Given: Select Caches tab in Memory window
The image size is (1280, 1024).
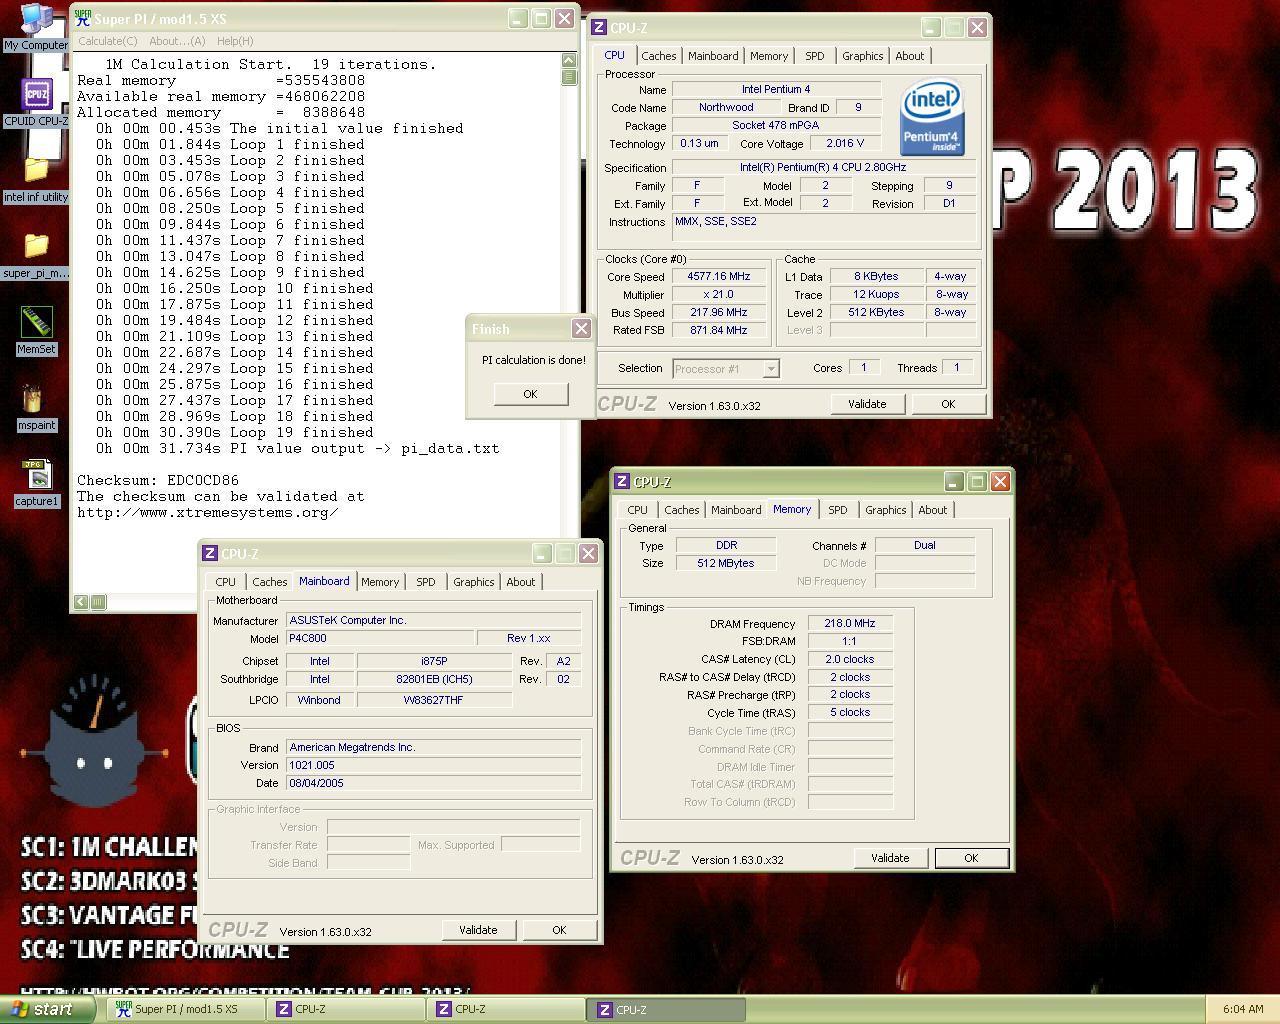Looking at the screenshot, I should 682,510.
